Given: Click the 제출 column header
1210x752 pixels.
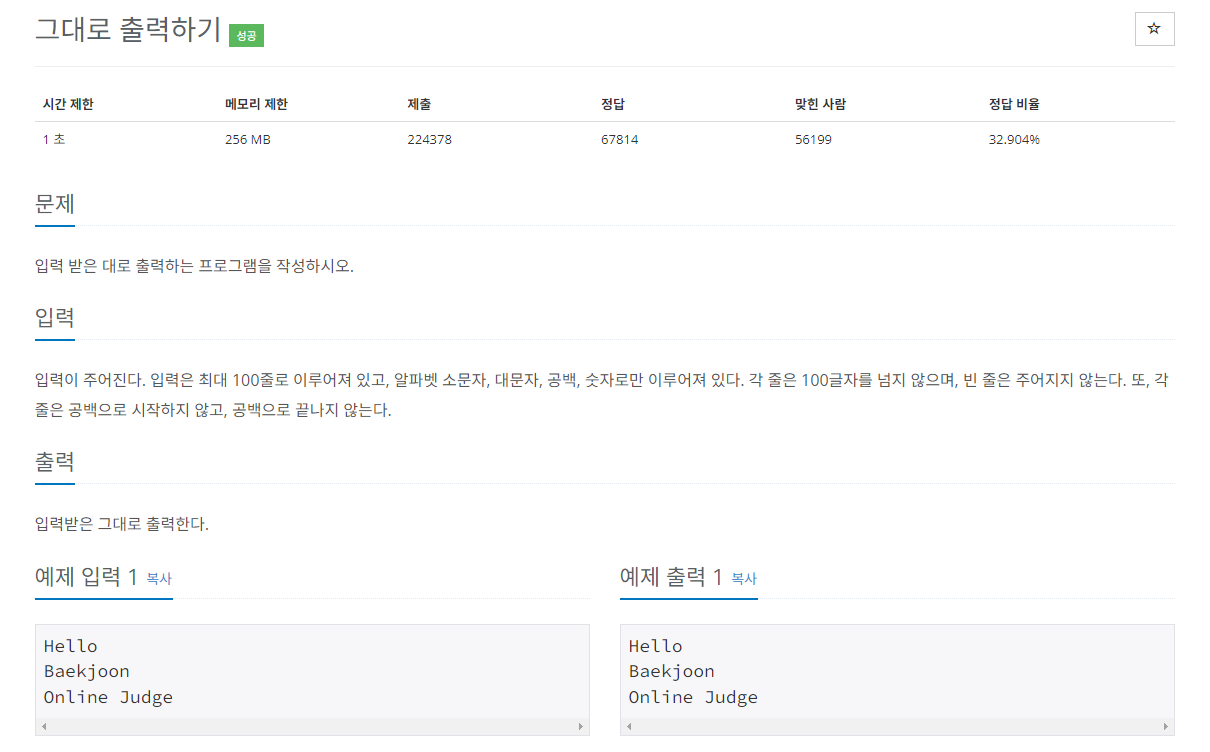Looking at the screenshot, I should [419, 104].
